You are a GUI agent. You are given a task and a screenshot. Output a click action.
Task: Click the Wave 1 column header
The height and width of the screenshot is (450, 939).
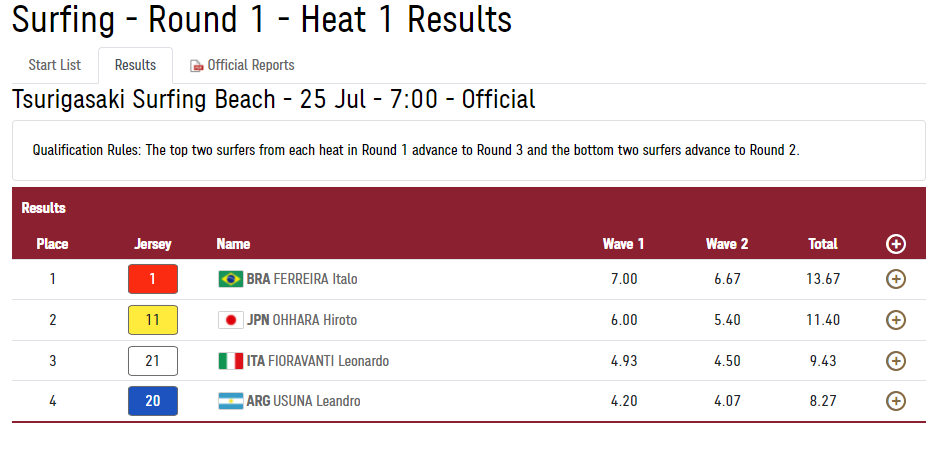pyautogui.click(x=623, y=244)
